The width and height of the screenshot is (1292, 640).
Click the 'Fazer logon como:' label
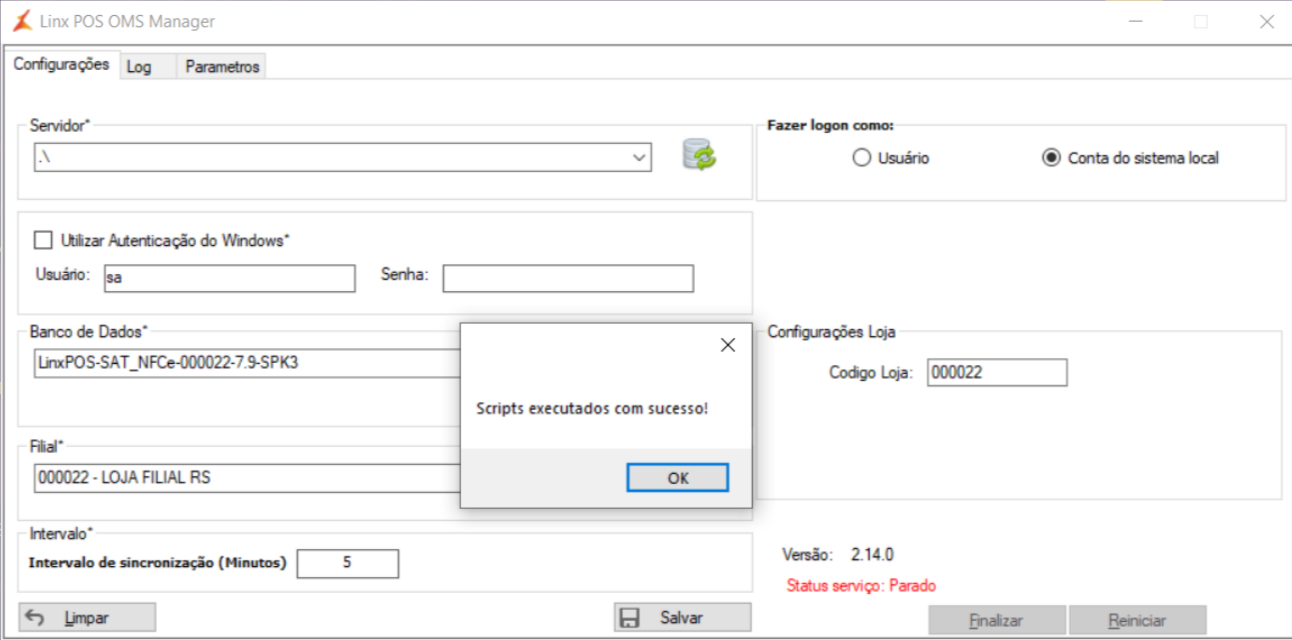[x=830, y=126]
